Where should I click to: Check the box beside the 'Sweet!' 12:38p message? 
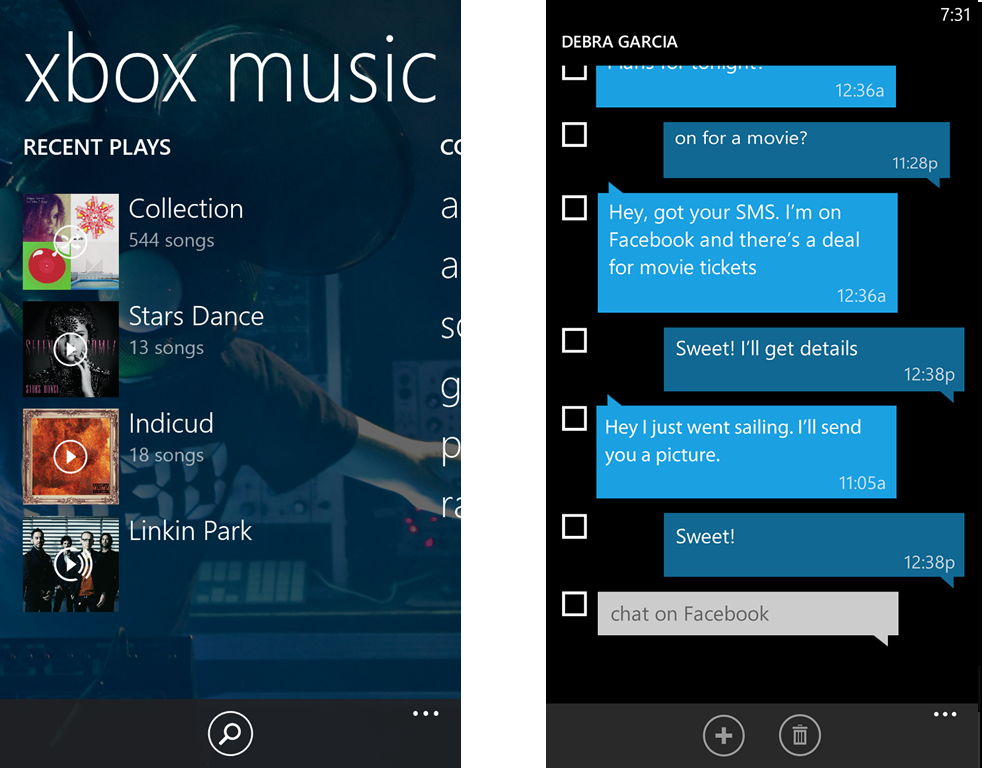[574, 526]
